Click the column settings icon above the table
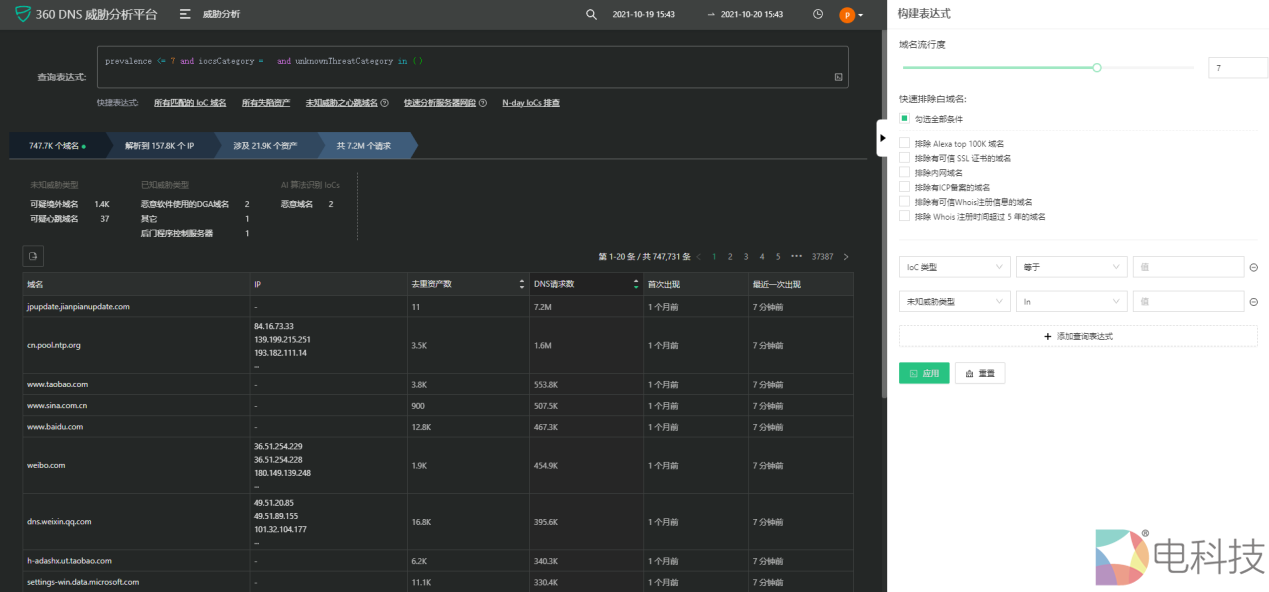 pos(33,256)
